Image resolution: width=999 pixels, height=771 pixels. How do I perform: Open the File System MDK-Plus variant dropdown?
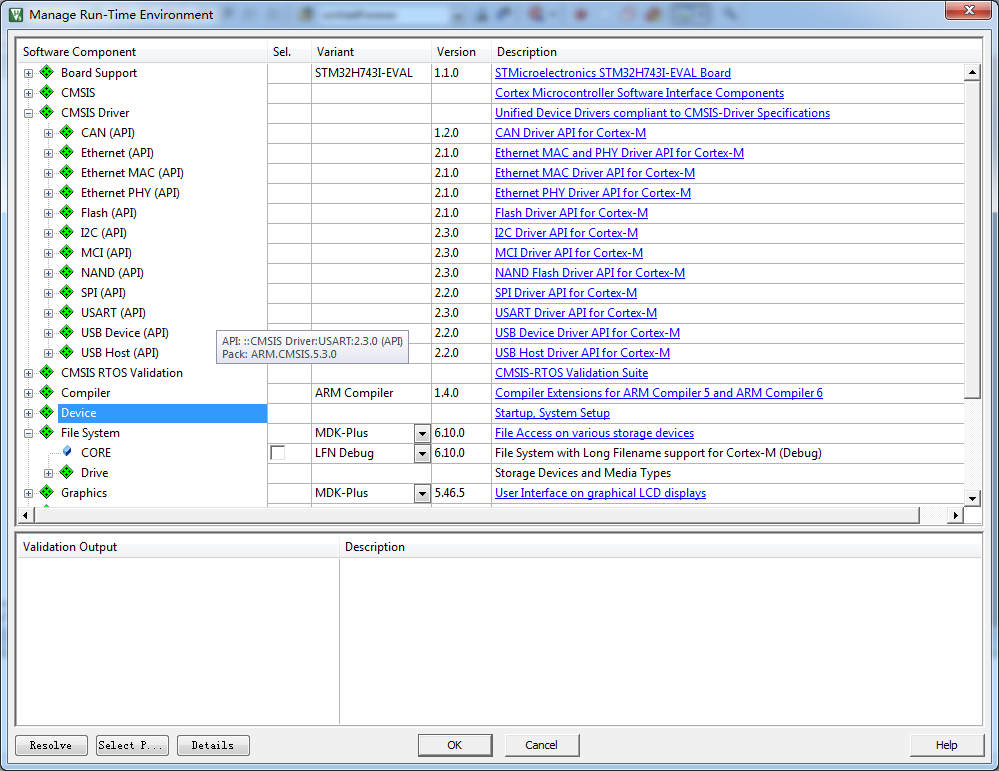pyautogui.click(x=422, y=433)
